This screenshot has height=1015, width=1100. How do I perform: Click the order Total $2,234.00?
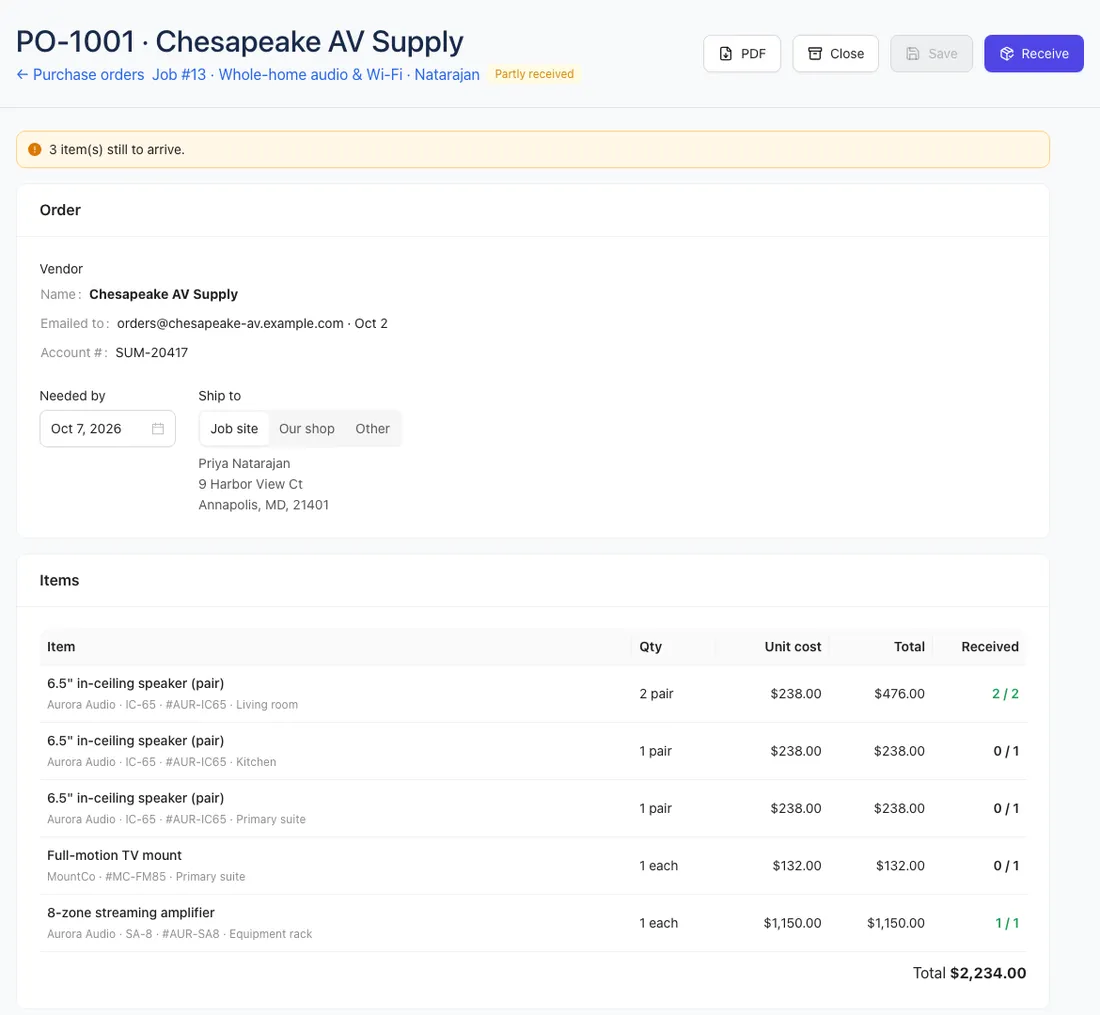(969, 974)
